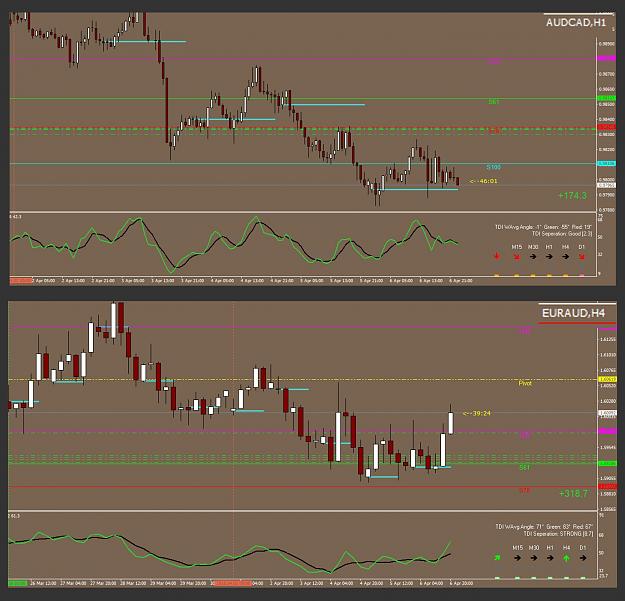Click the cyan S100 level label in AUDCAD
Viewport: 625px width, 601px height.
click(x=493, y=167)
